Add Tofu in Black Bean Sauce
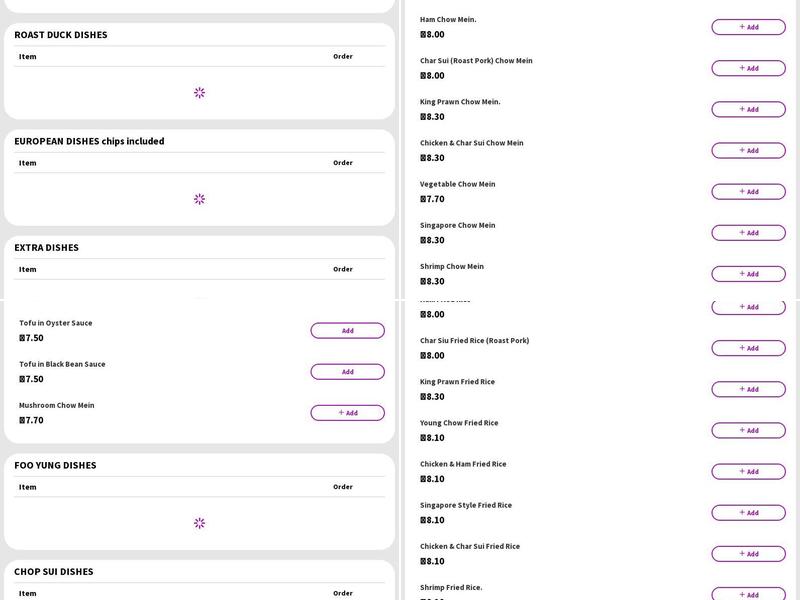 (347, 372)
